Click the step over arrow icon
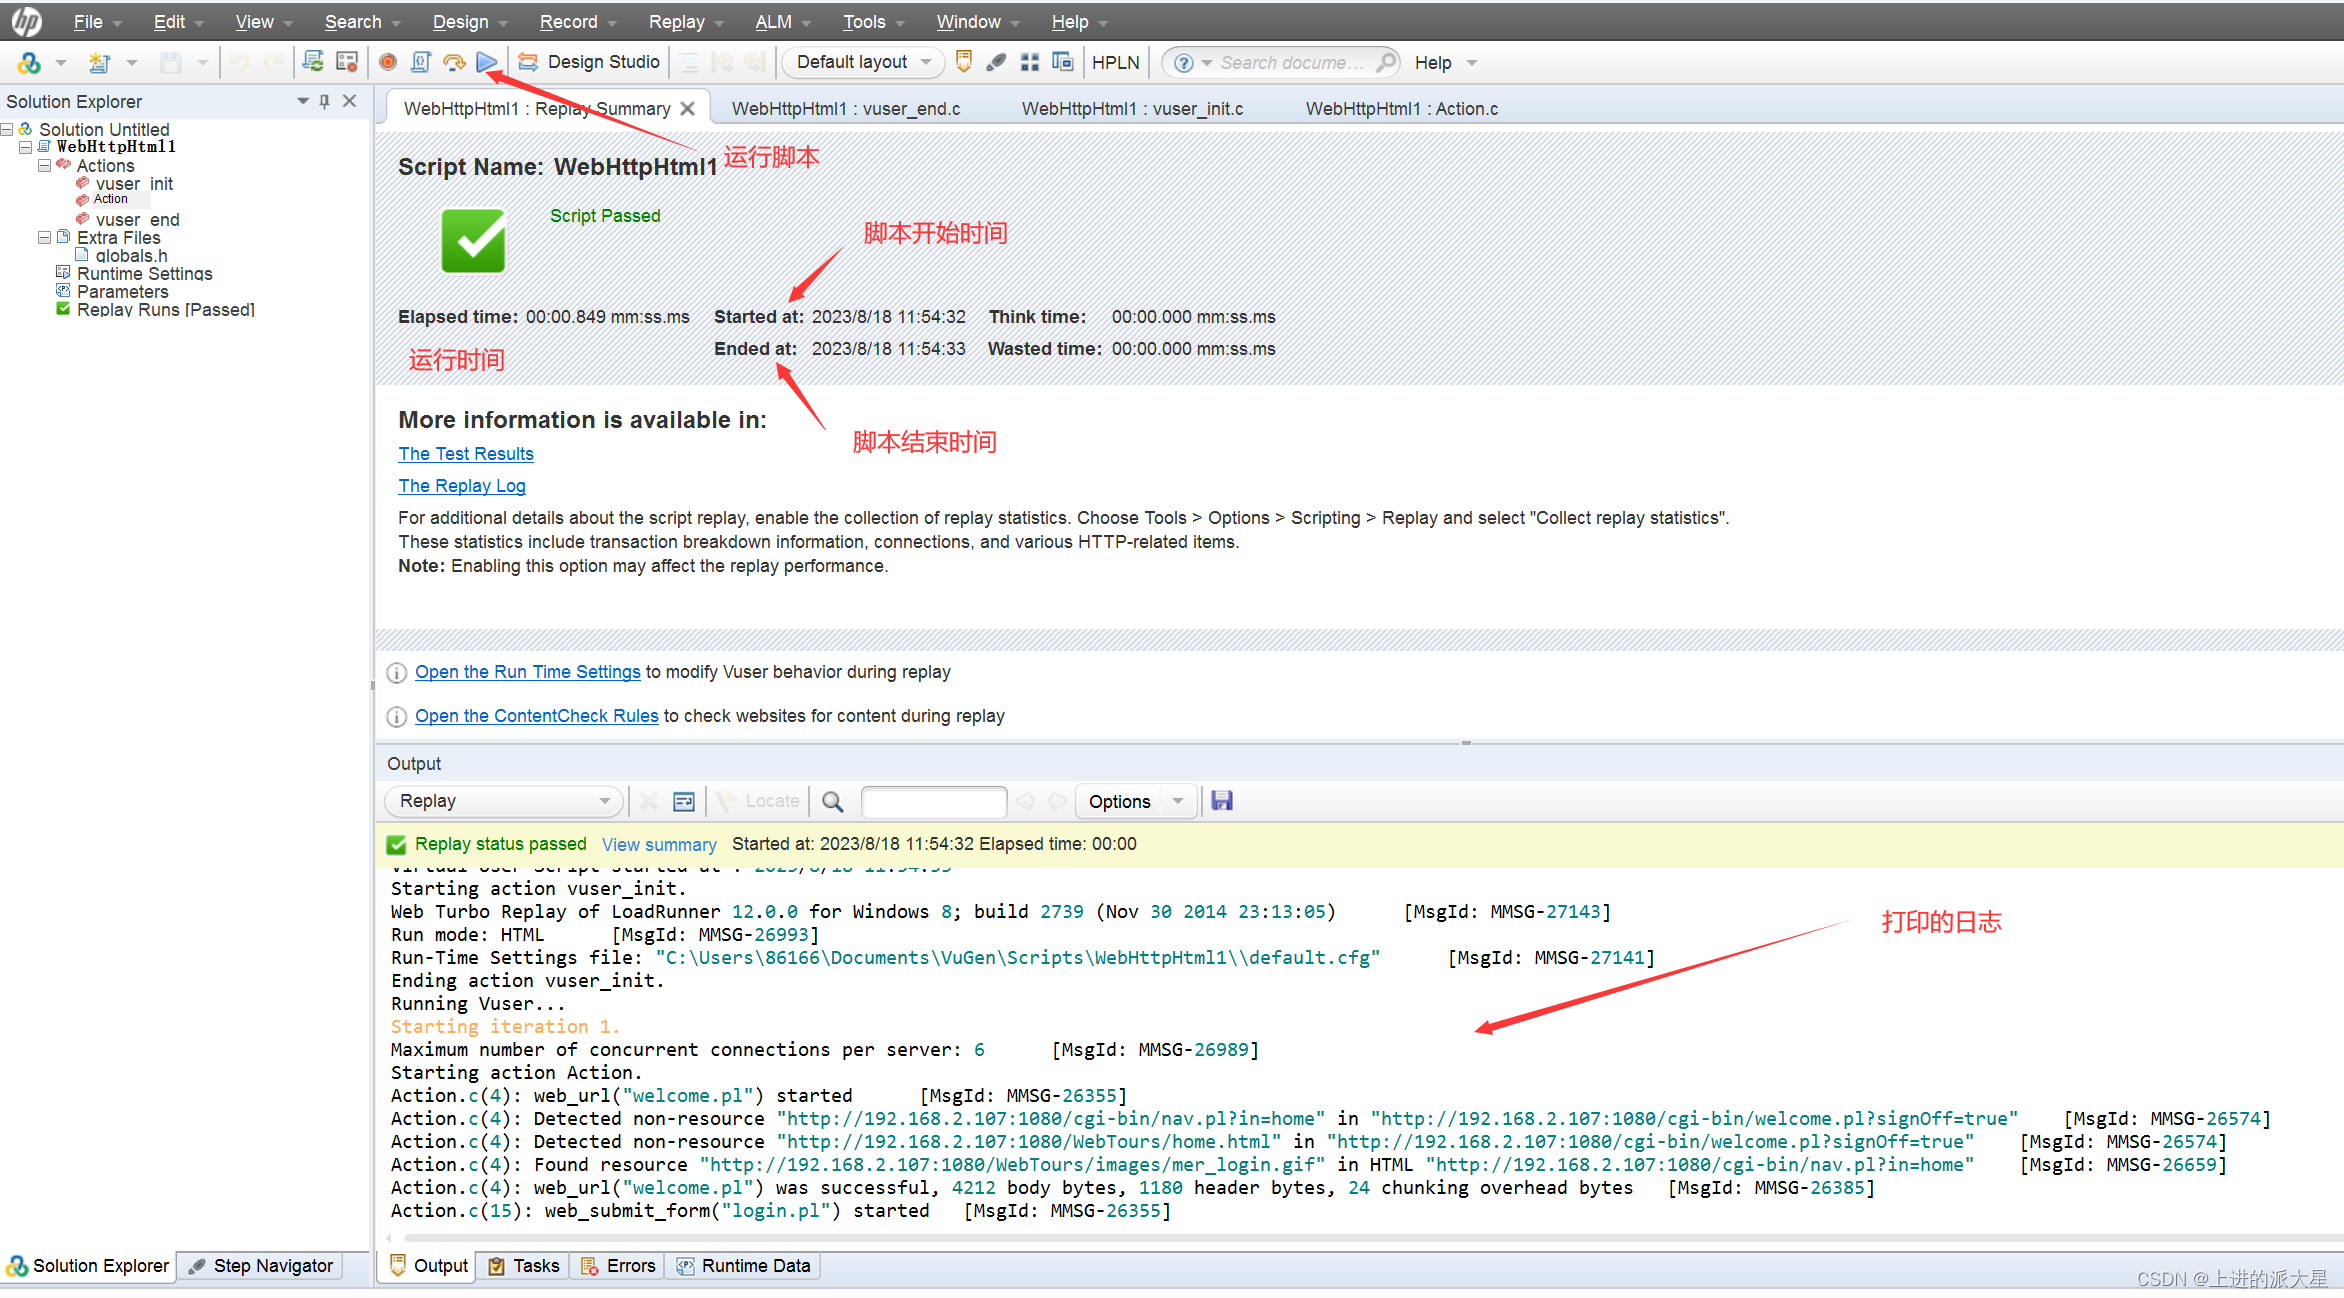Image resolution: width=2344 pixels, height=1298 pixels. coord(454,62)
